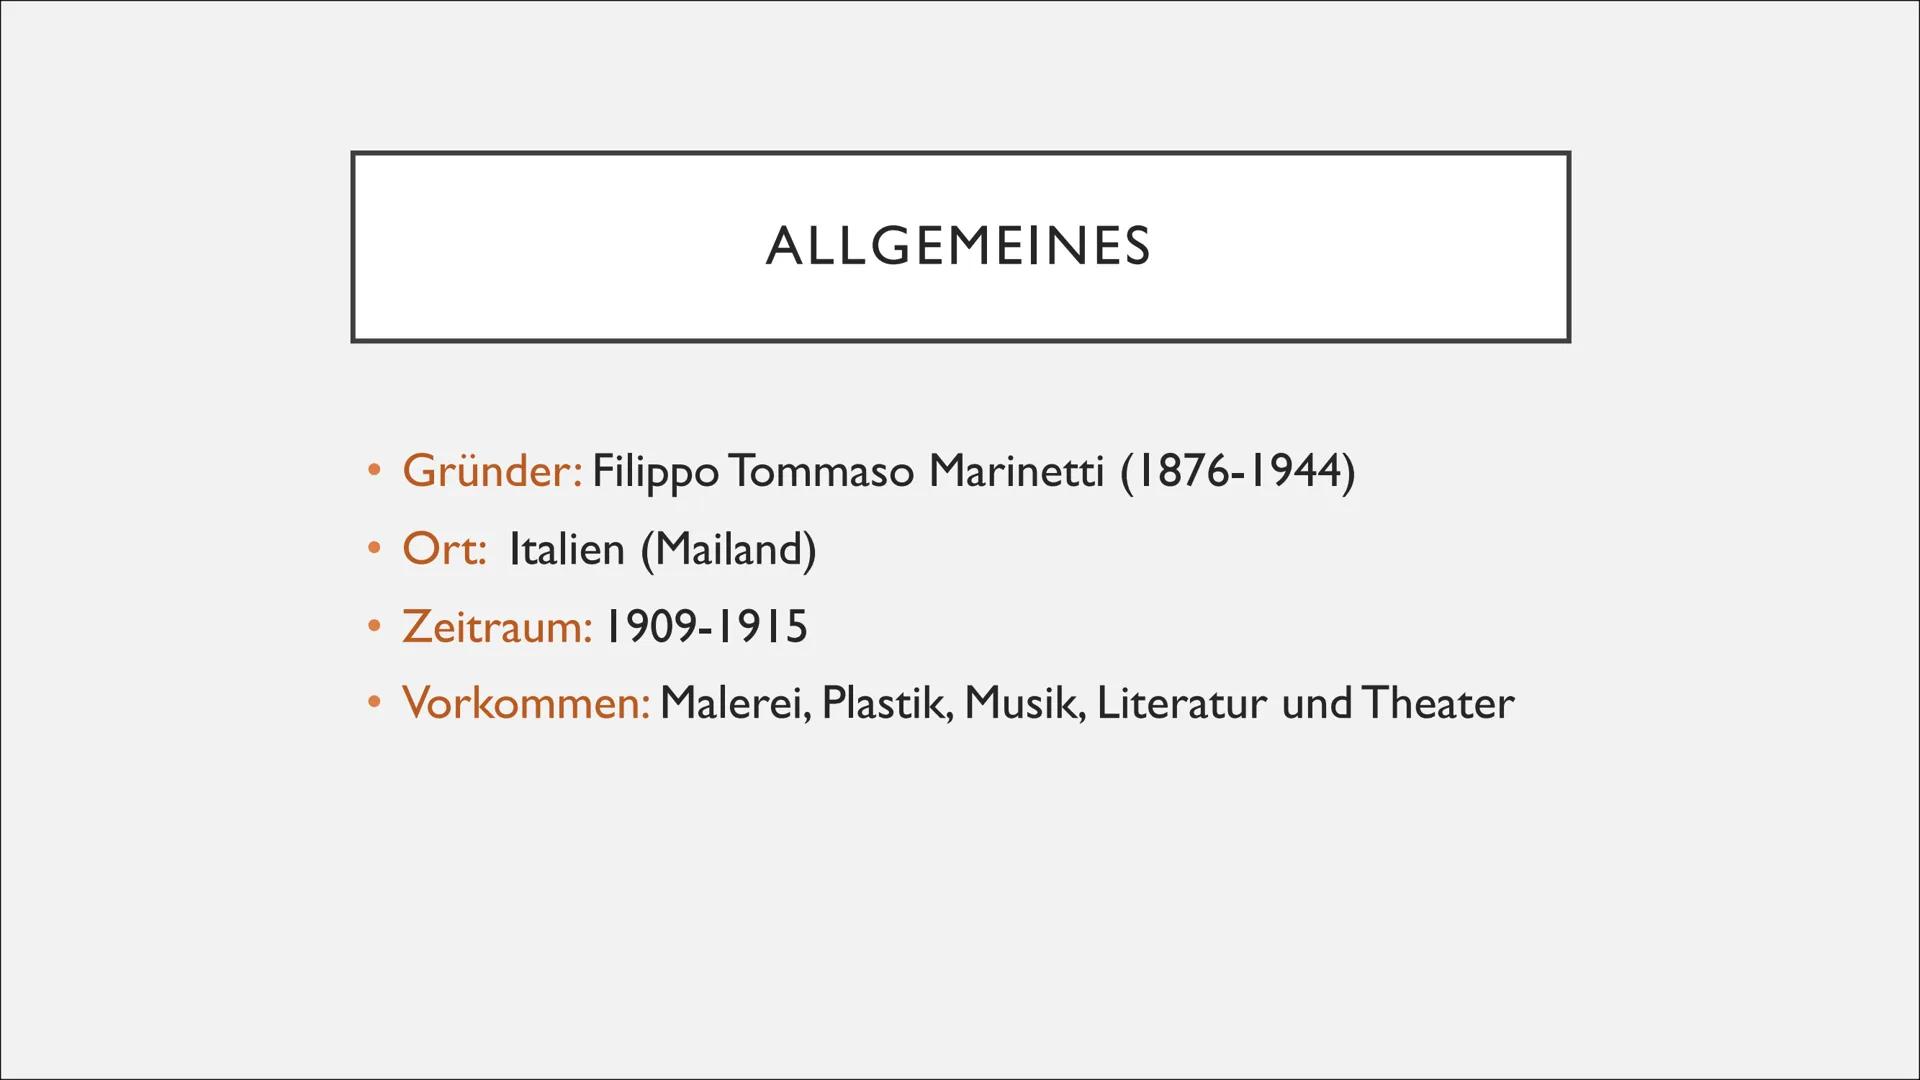
Task: Click the word Malerei
Action: click(734, 703)
